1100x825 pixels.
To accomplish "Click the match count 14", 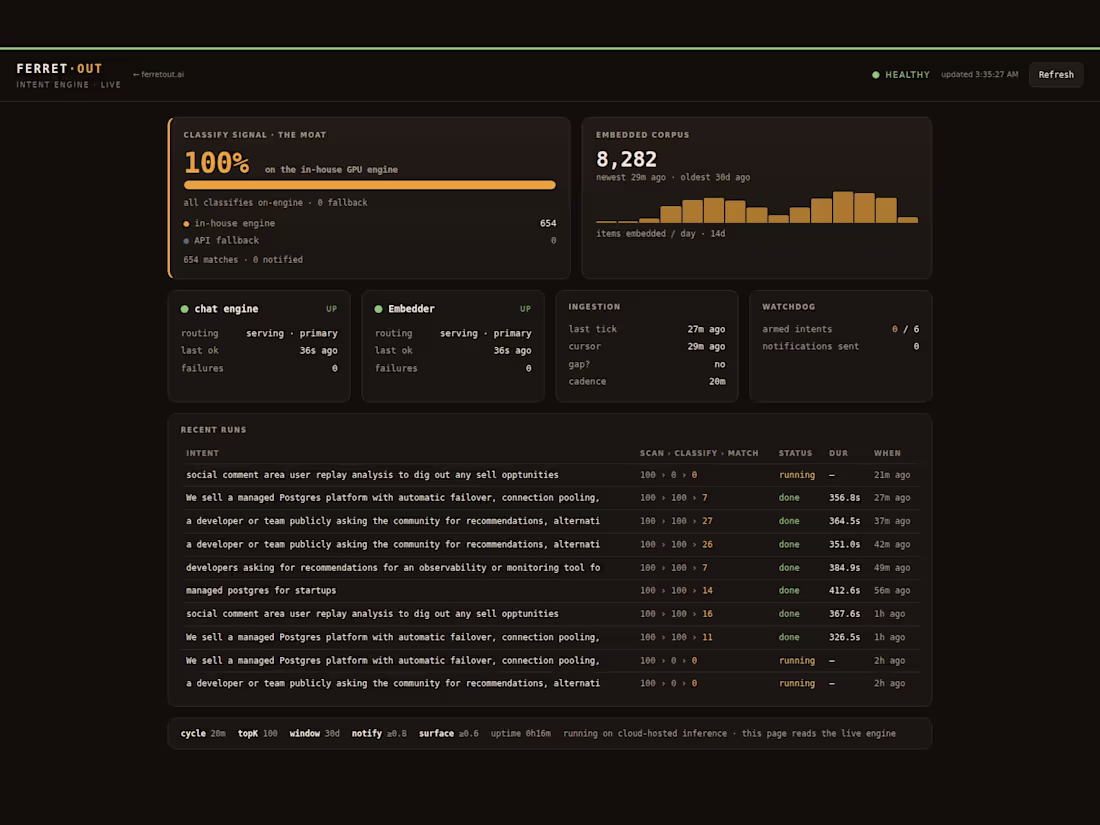I will [x=707, y=591].
